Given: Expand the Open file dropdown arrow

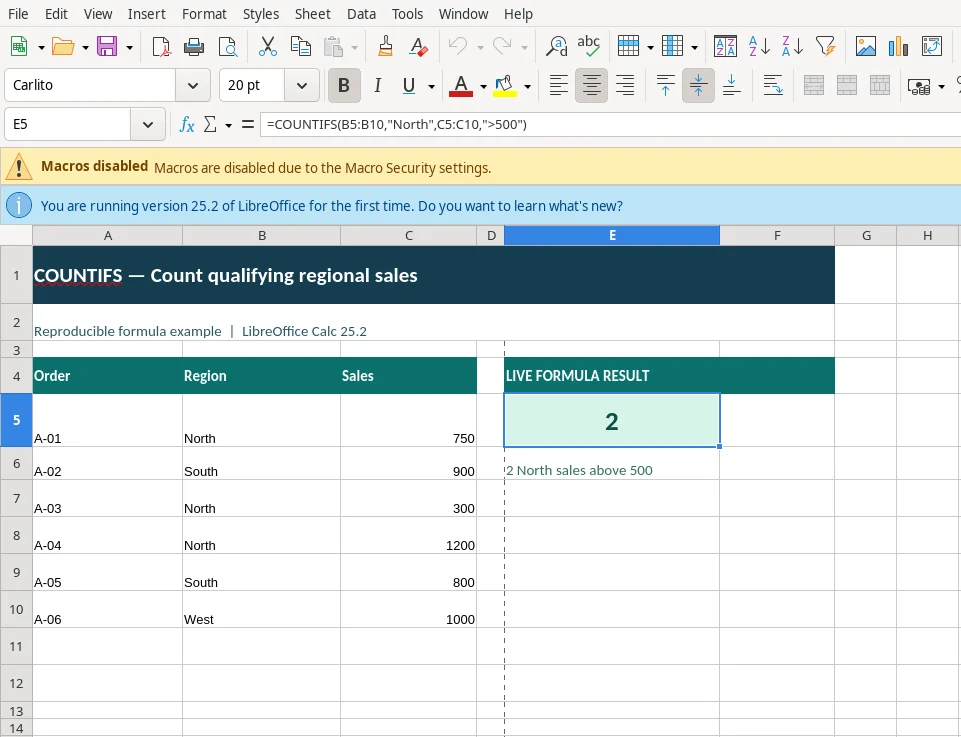Looking at the screenshot, I should coord(85,47).
